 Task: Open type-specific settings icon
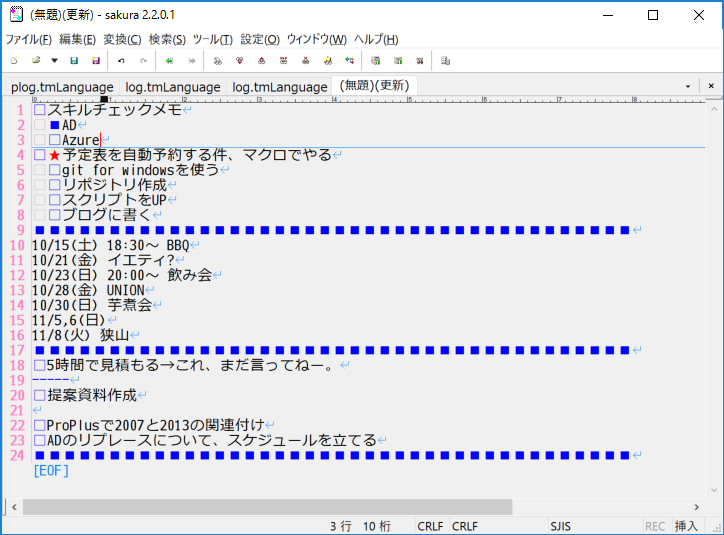coord(398,60)
